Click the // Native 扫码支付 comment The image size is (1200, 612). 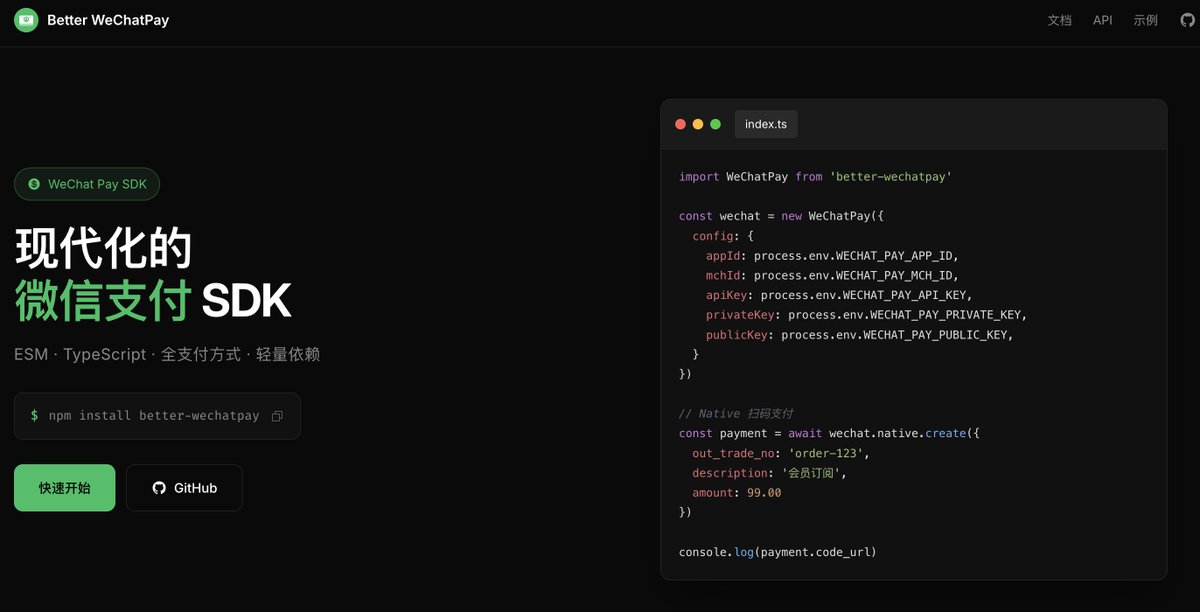click(736, 414)
